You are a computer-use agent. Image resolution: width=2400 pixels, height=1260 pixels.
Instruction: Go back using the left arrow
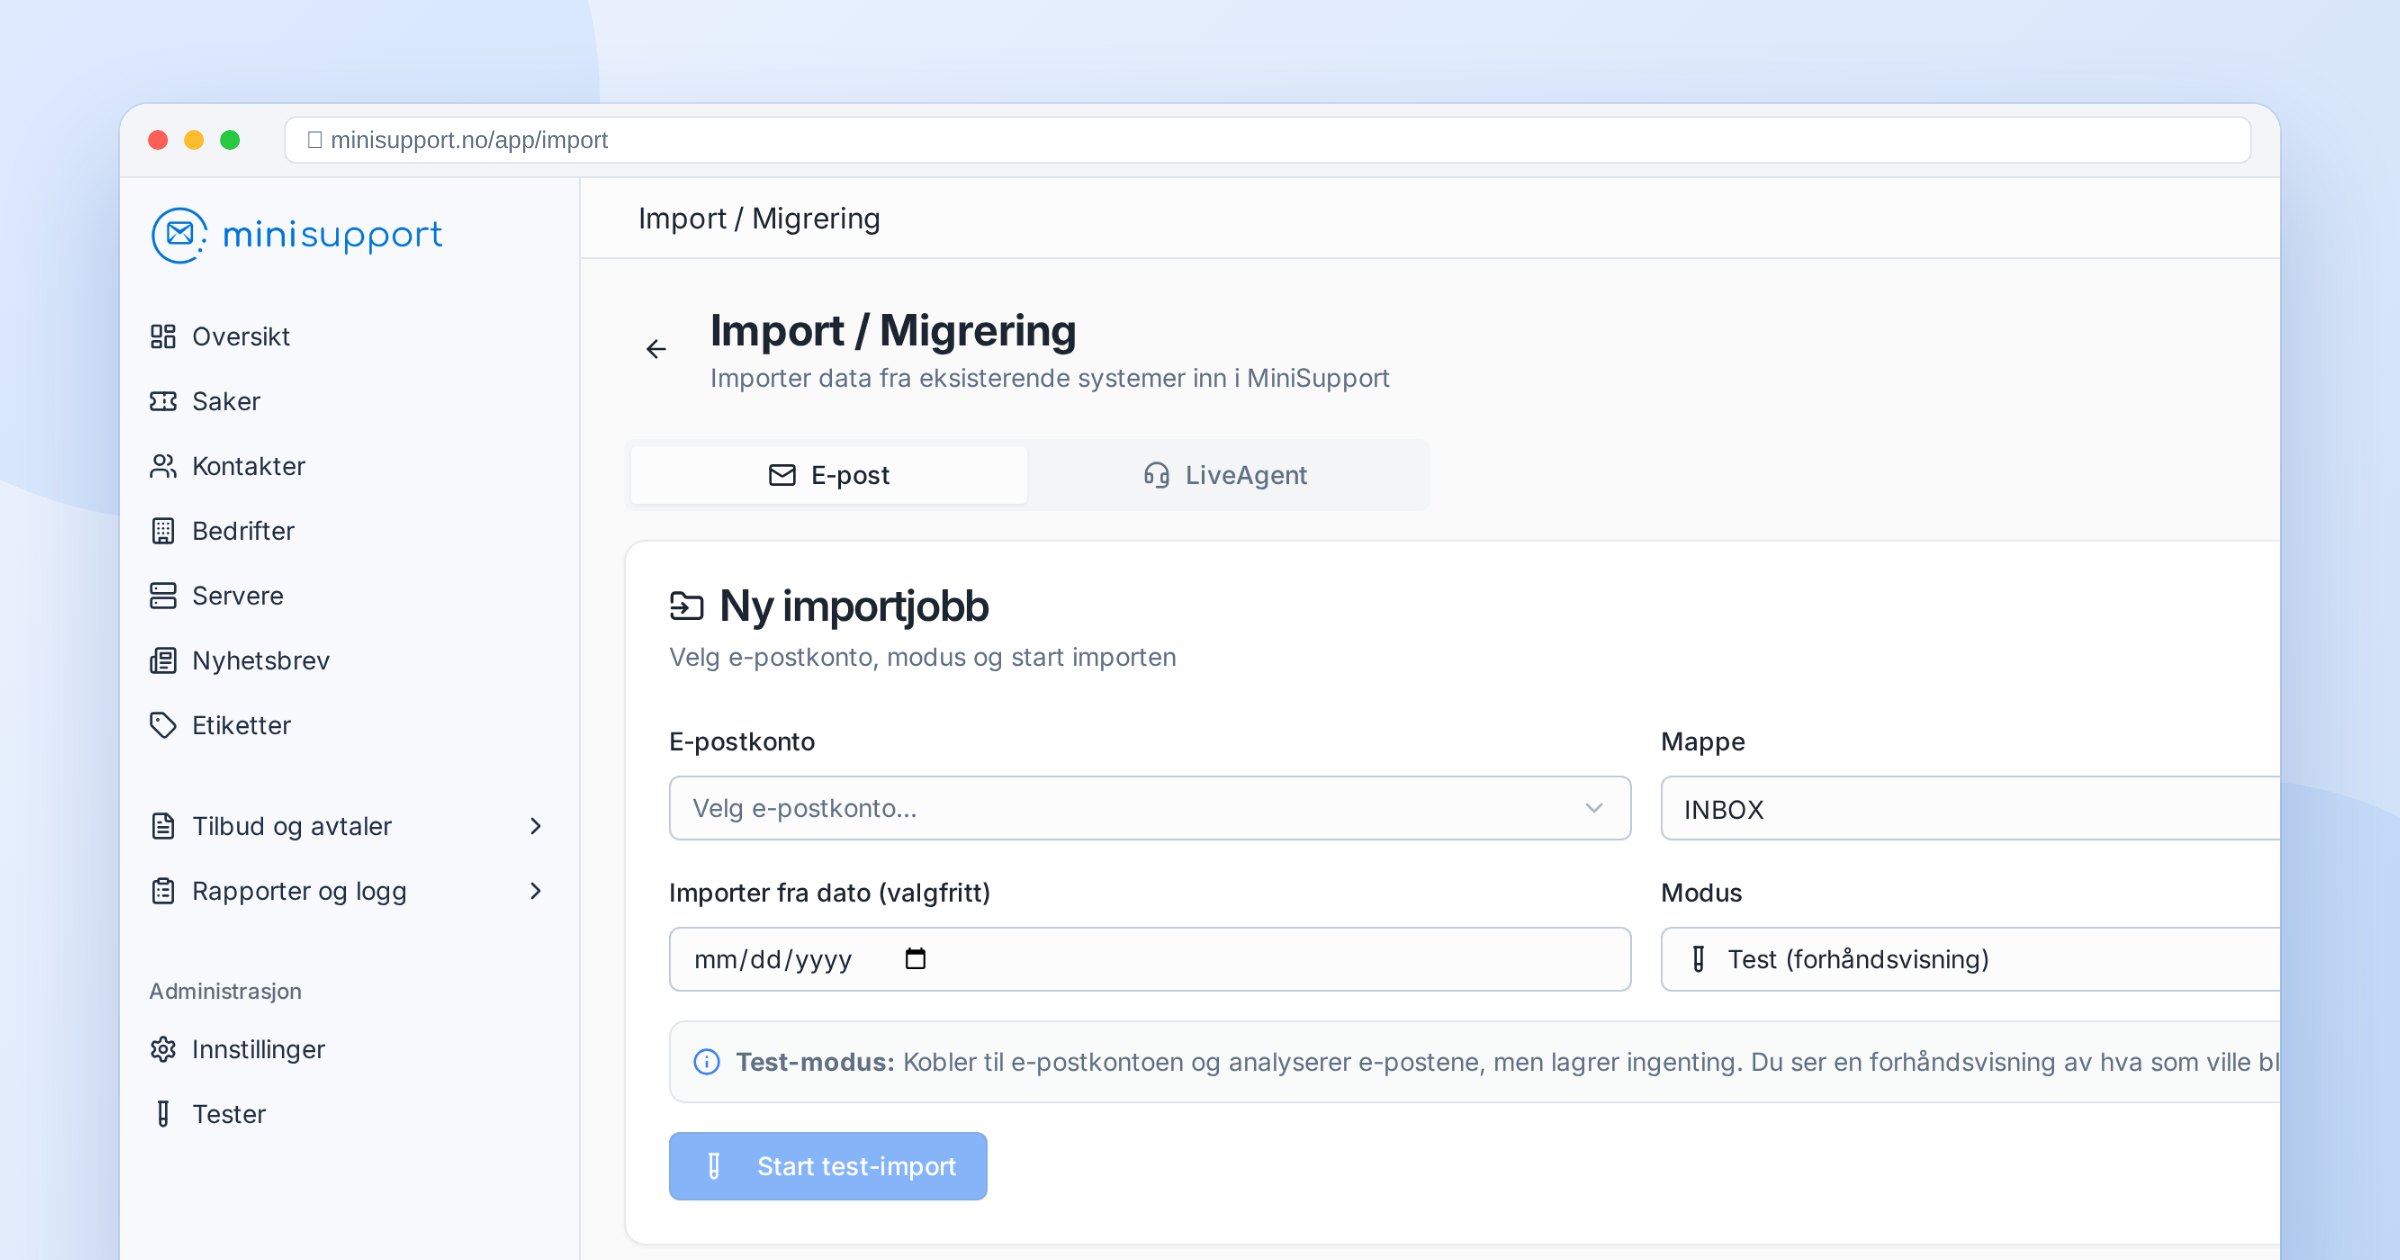656,349
